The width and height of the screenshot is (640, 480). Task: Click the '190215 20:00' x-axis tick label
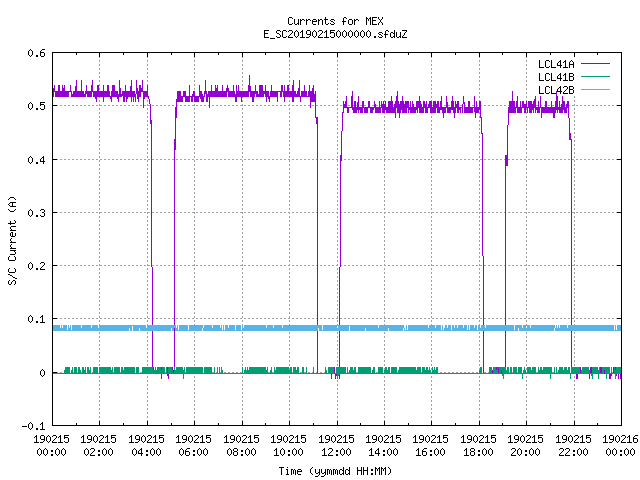pyautogui.click(x=525, y=445)
